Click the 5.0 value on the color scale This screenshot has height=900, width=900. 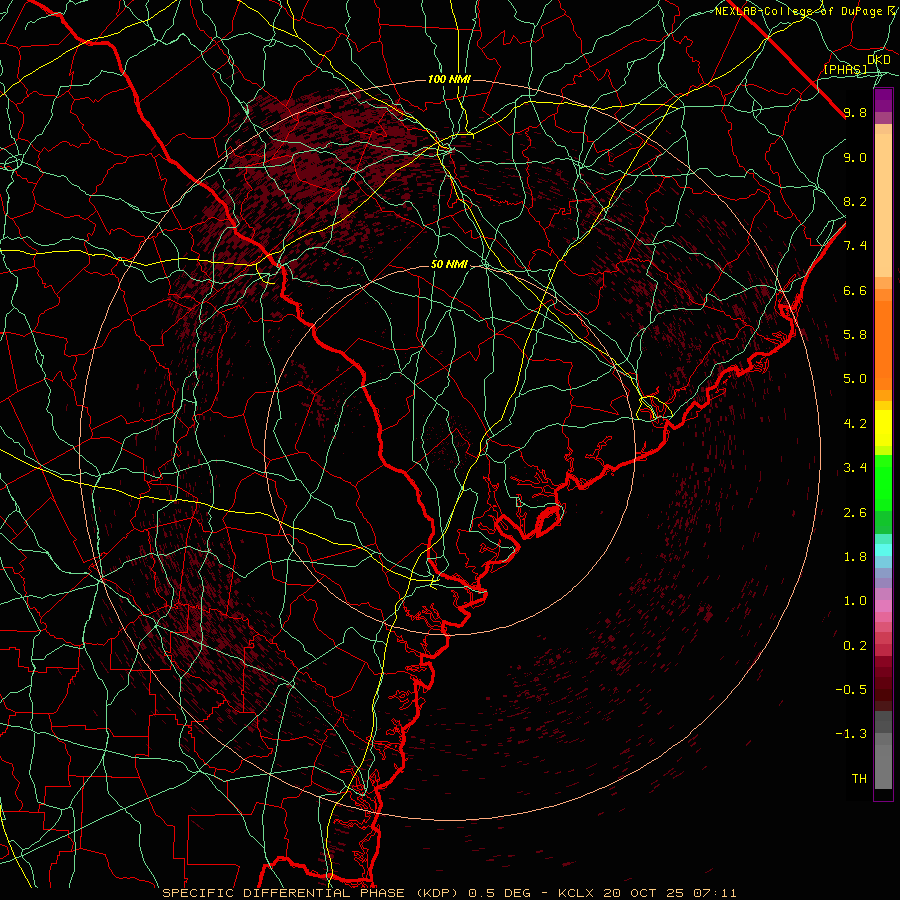point(855,379)
